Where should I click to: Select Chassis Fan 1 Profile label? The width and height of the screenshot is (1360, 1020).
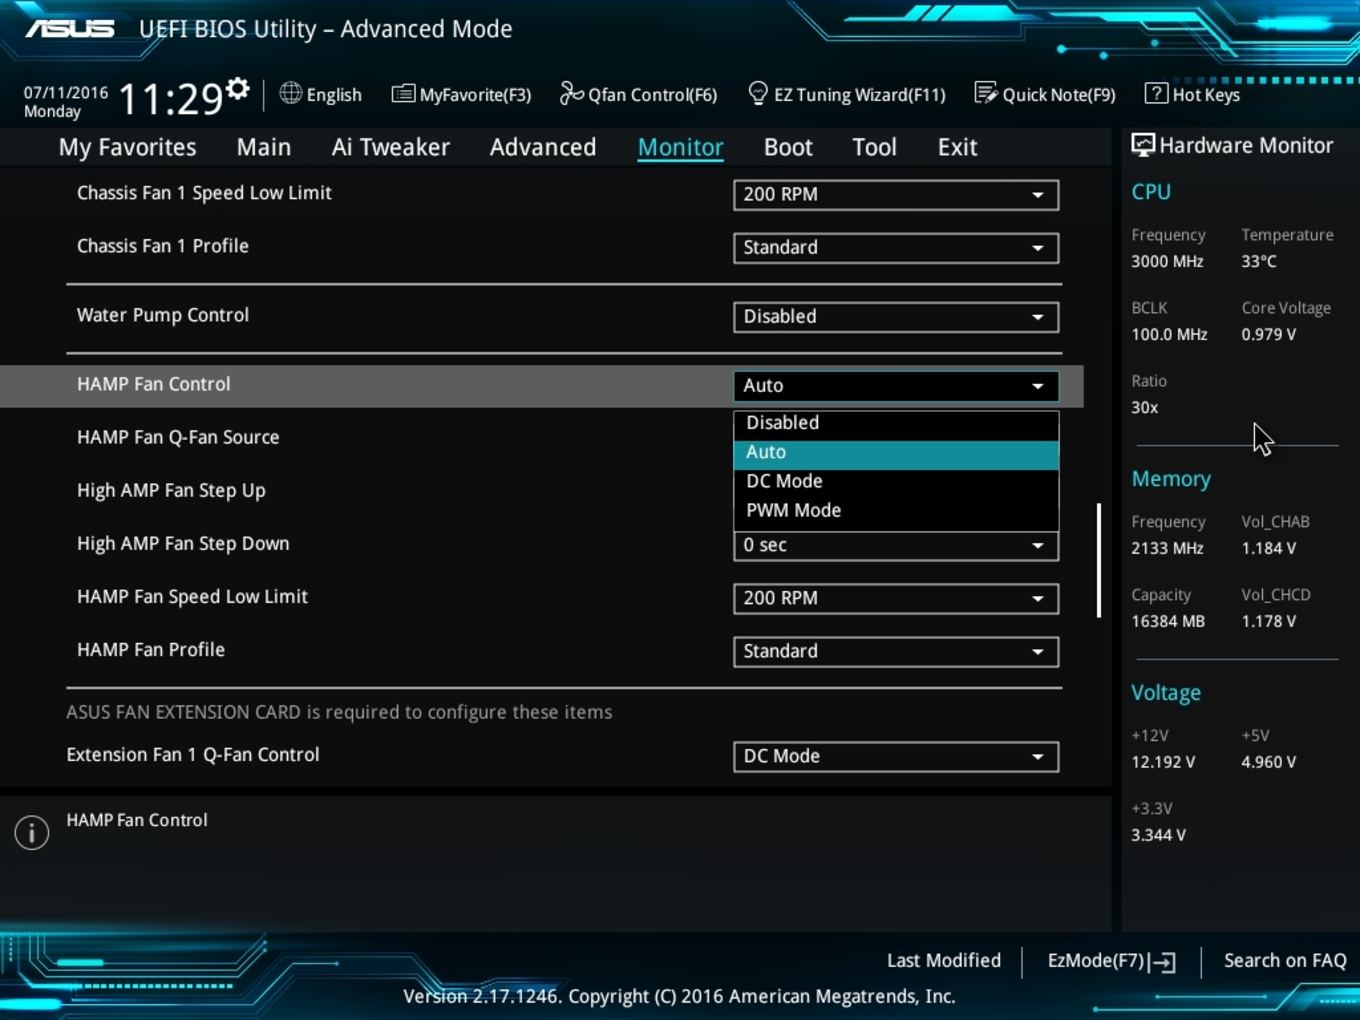[163, 246]
